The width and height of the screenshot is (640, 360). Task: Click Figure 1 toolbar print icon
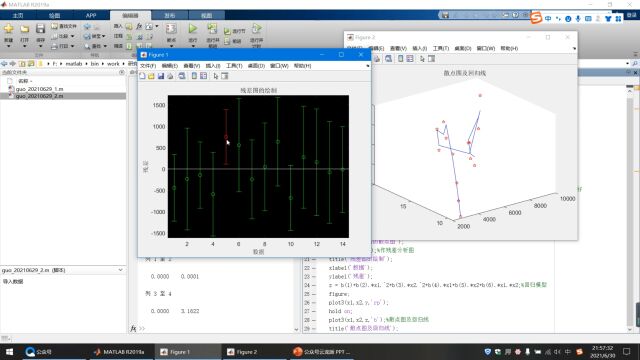point(170,76)
